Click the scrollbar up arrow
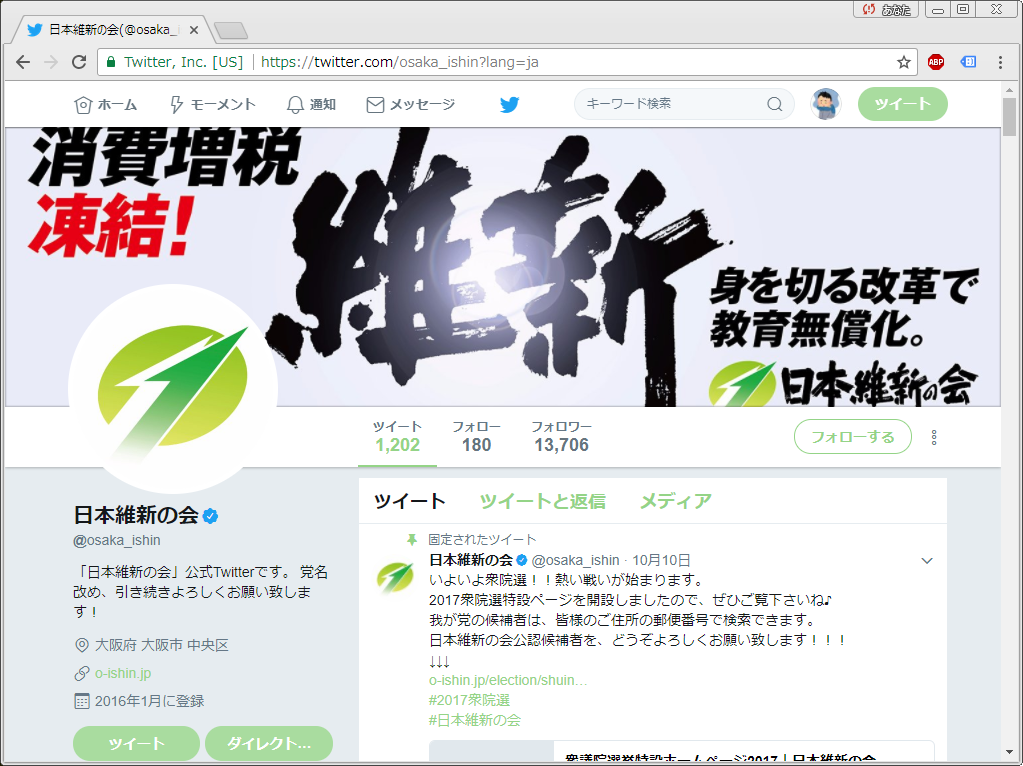The width and height of the screenshot is (1023, 766). pyautogui.click(x=1009, y=89)
